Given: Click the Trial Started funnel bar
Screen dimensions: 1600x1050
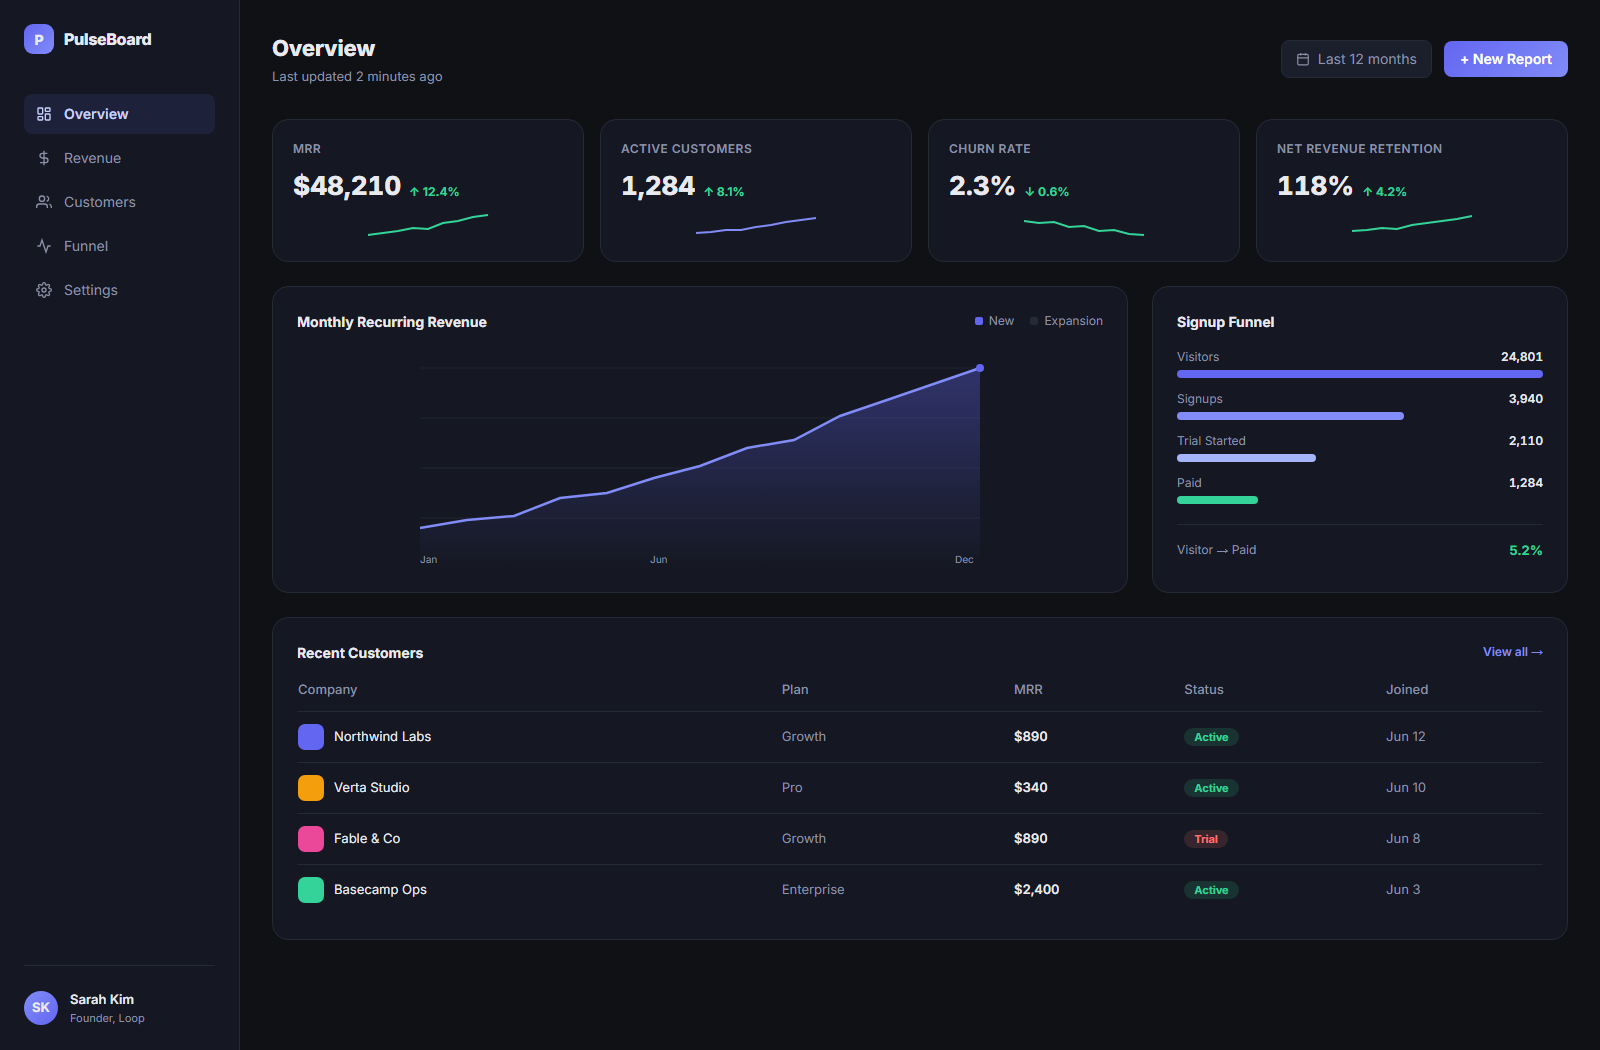Looking at the screenshot, I should click(1246, 458).
